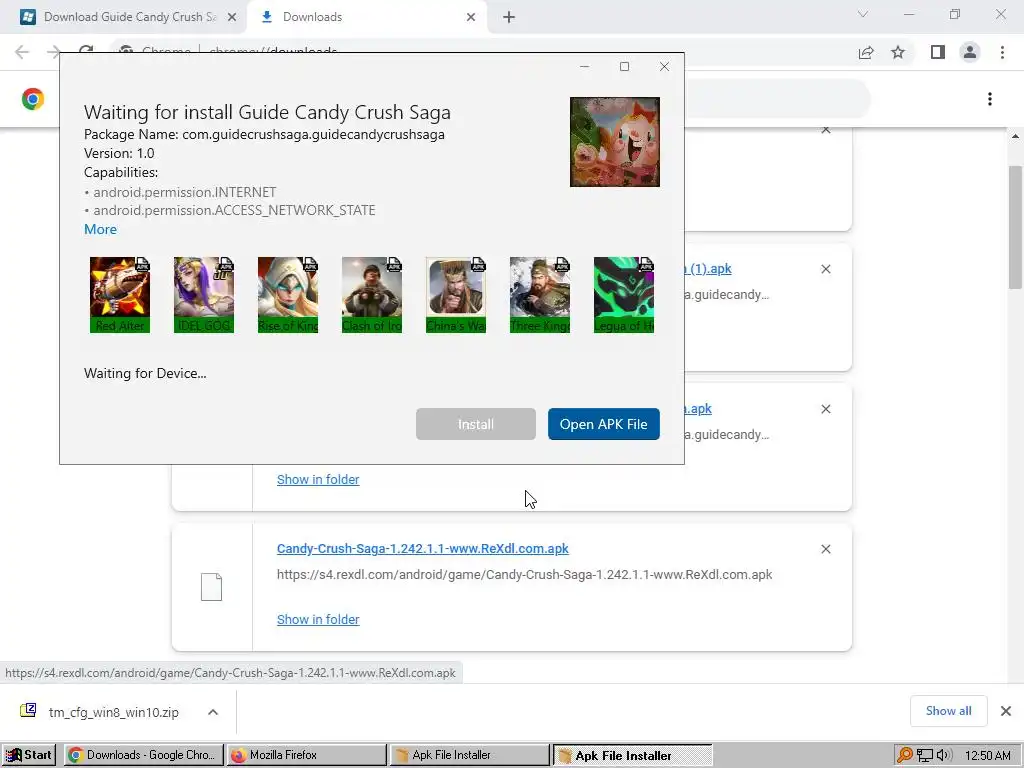Viewport: 1024px width, 768px height.
Task: Click the Red Alter app thumbnail
Action: pos(120,295)
